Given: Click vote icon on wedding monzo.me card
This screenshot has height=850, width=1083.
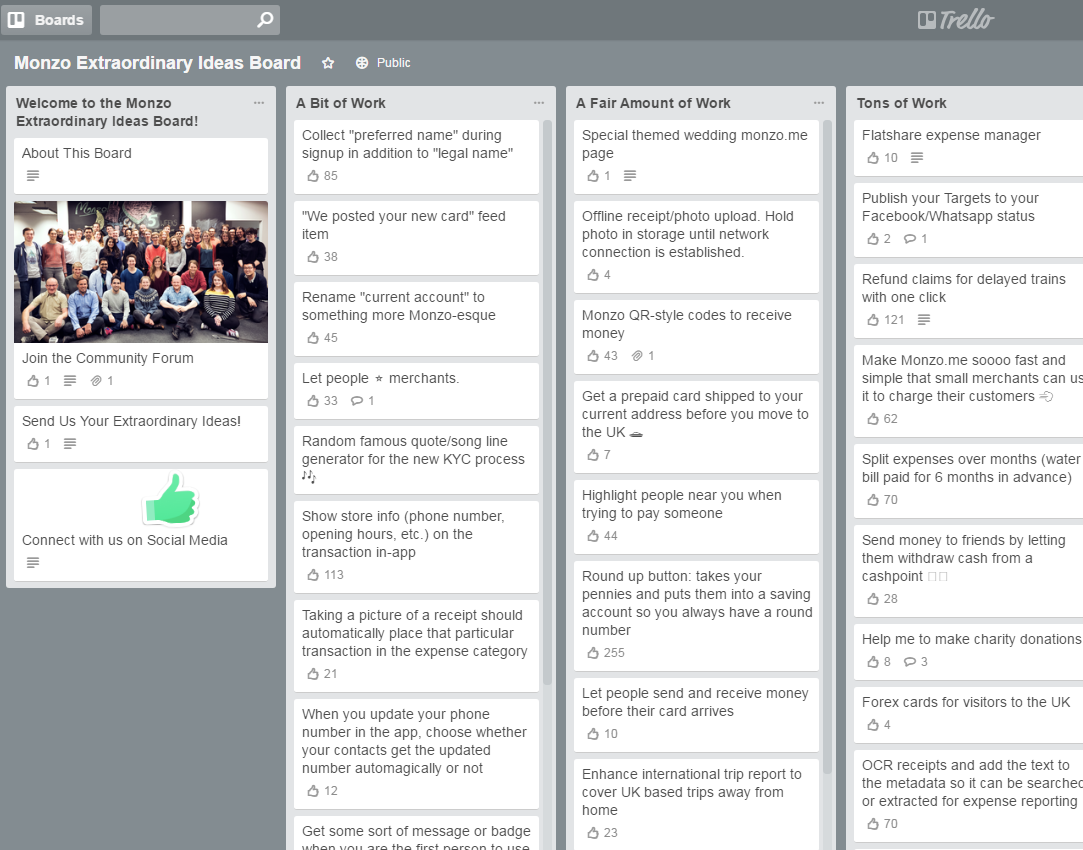Looking at the screenshot, I should (593, 176).
